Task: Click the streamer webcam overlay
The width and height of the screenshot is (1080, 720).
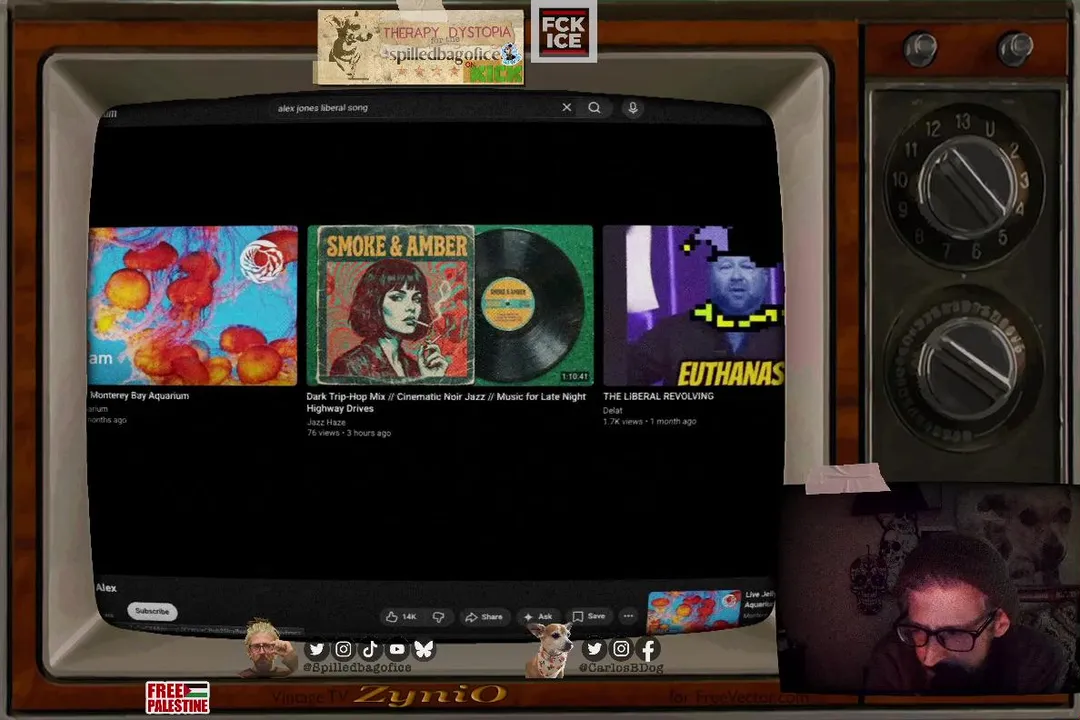Action: pyautogui.click(x=929, y=588)
